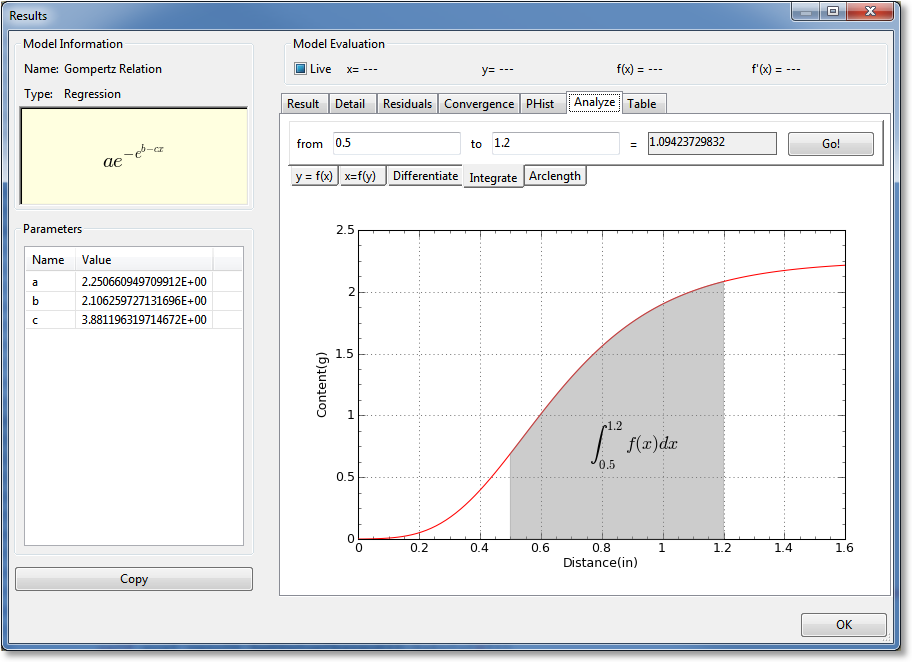Click the 'to' input field with 1.2
Screen dimensions: 912x662
point(555,143)
